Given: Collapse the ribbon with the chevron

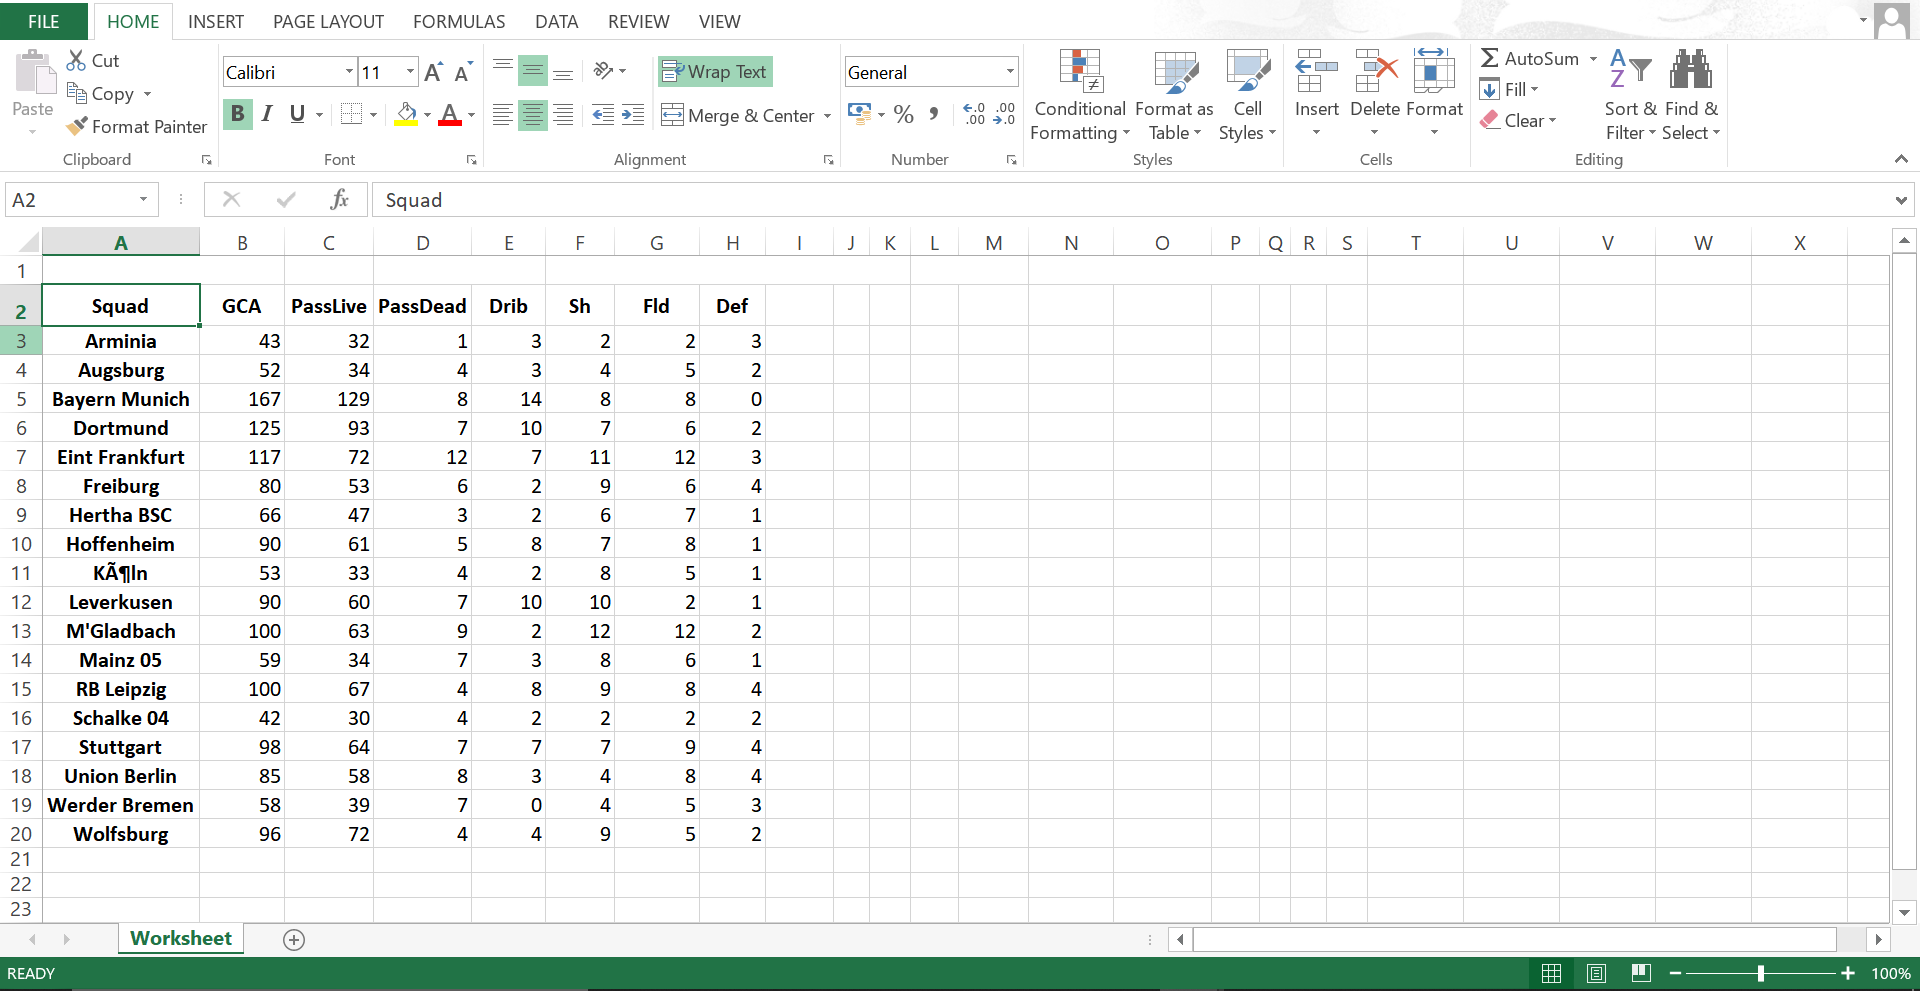Looking at the screenshot, I should (x=1900, y=159).
